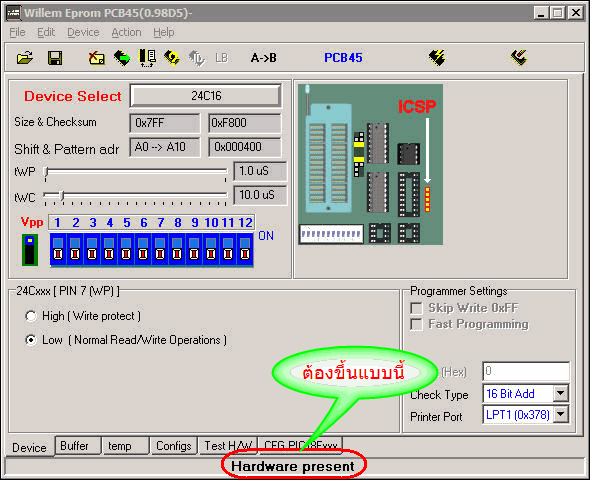Adjust the tWC slider
The image size is (593, 480).
click(x=62, y=196)
